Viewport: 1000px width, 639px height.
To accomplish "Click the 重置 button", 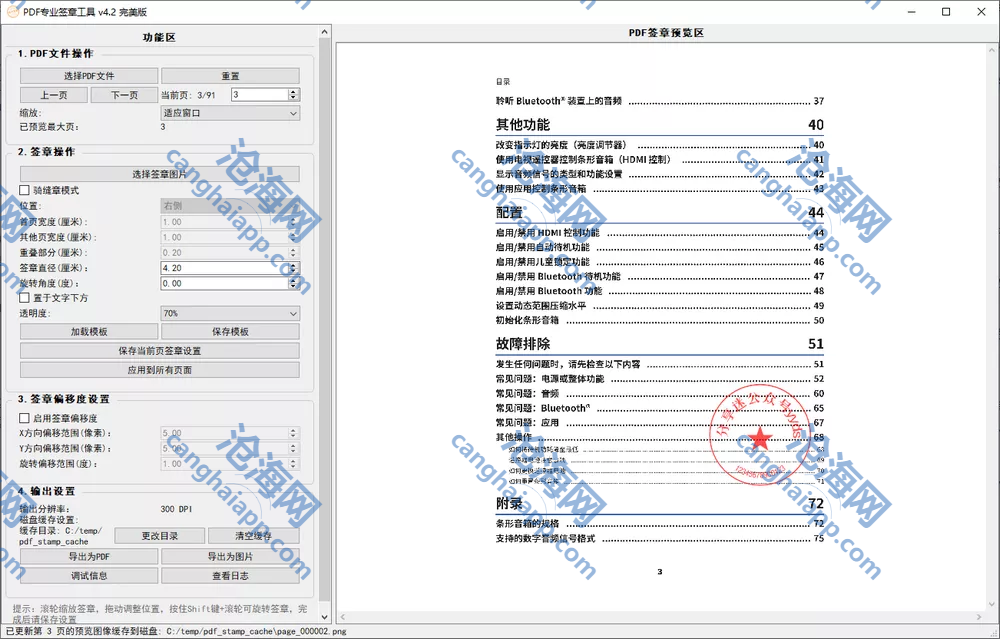I will pyautogui.click(x=230, y=76).
